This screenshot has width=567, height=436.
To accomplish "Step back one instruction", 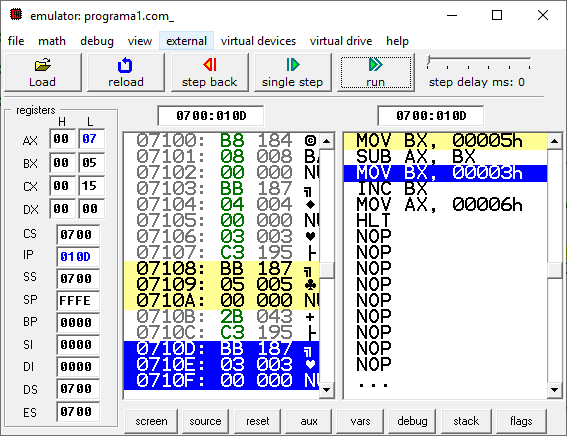I will tap(209, 72).
